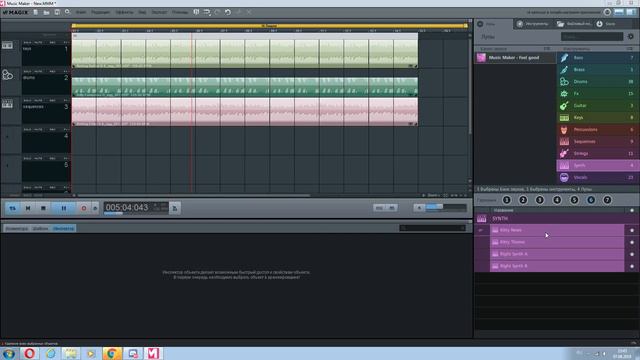Image resolution: width=640 pixels, height=360 pixels.
Task: Select the Brass instrument category
Action: 598,70
